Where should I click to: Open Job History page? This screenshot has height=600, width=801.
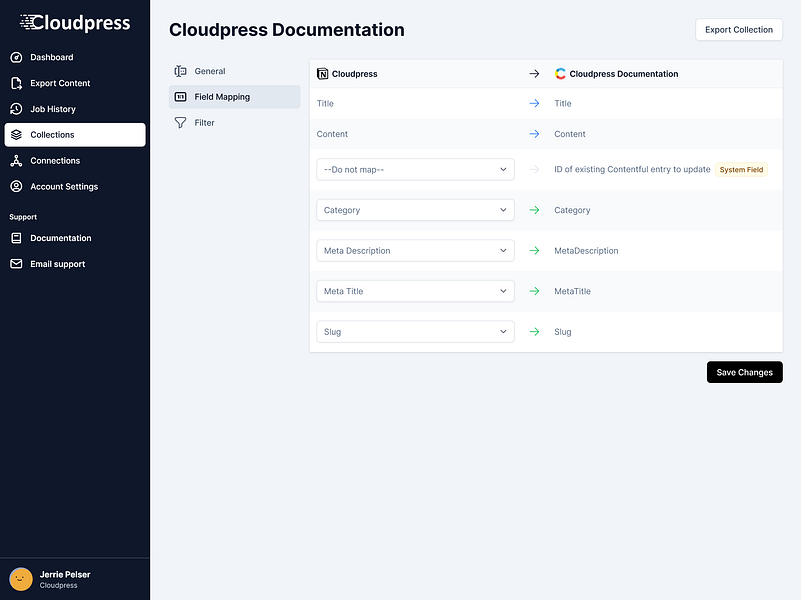pyautogui.click(x=75, y=109)
